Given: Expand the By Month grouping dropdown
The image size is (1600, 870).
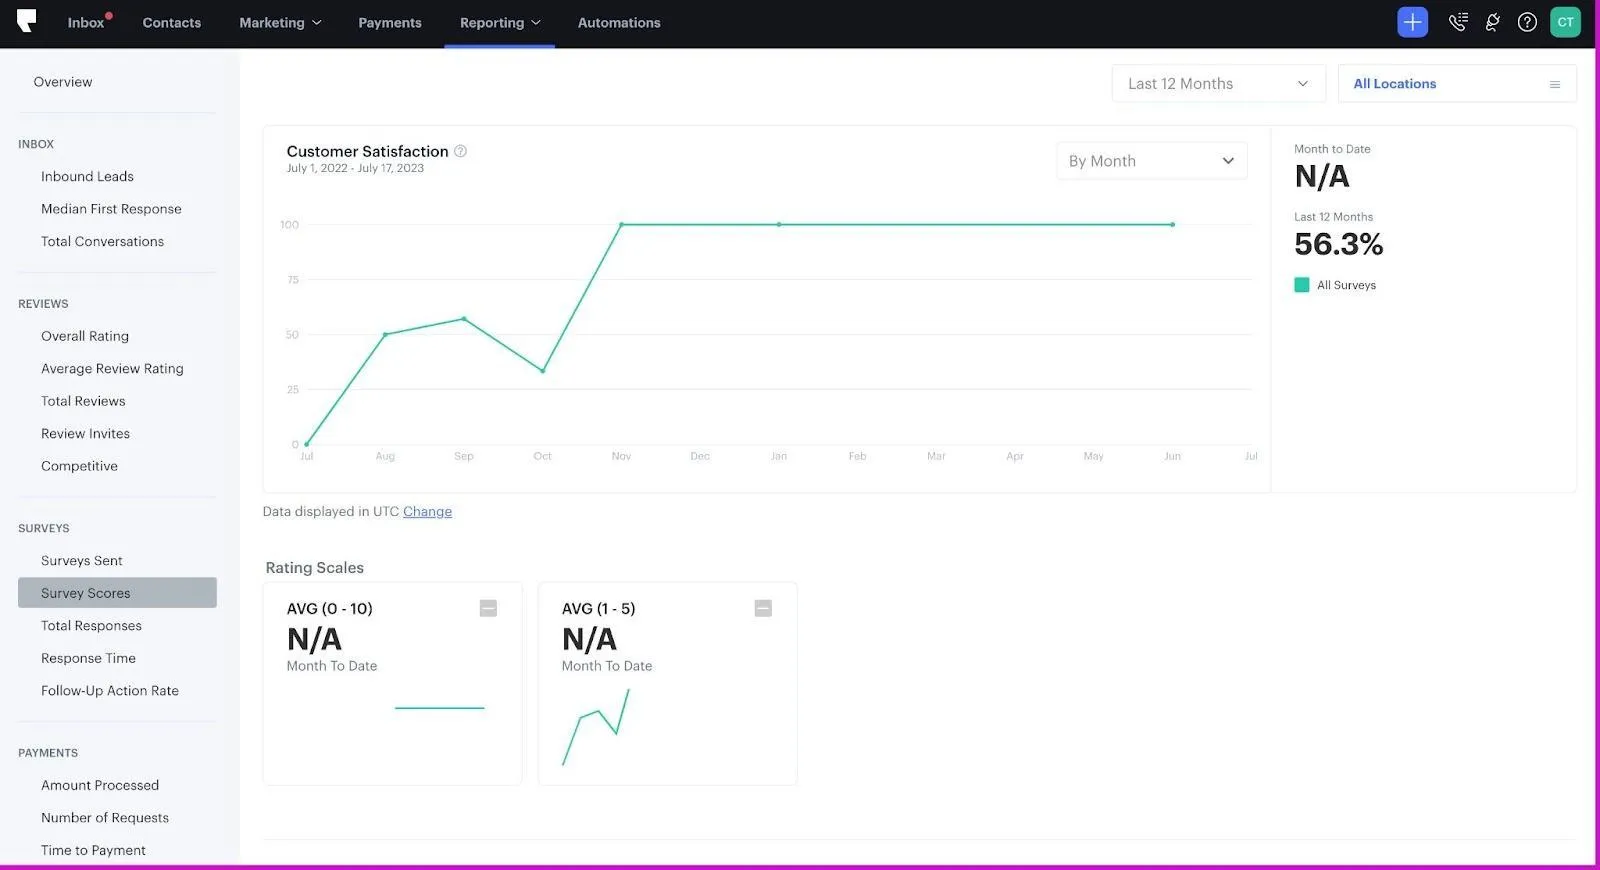Looking at the screenshot, I should point(1151,161).
